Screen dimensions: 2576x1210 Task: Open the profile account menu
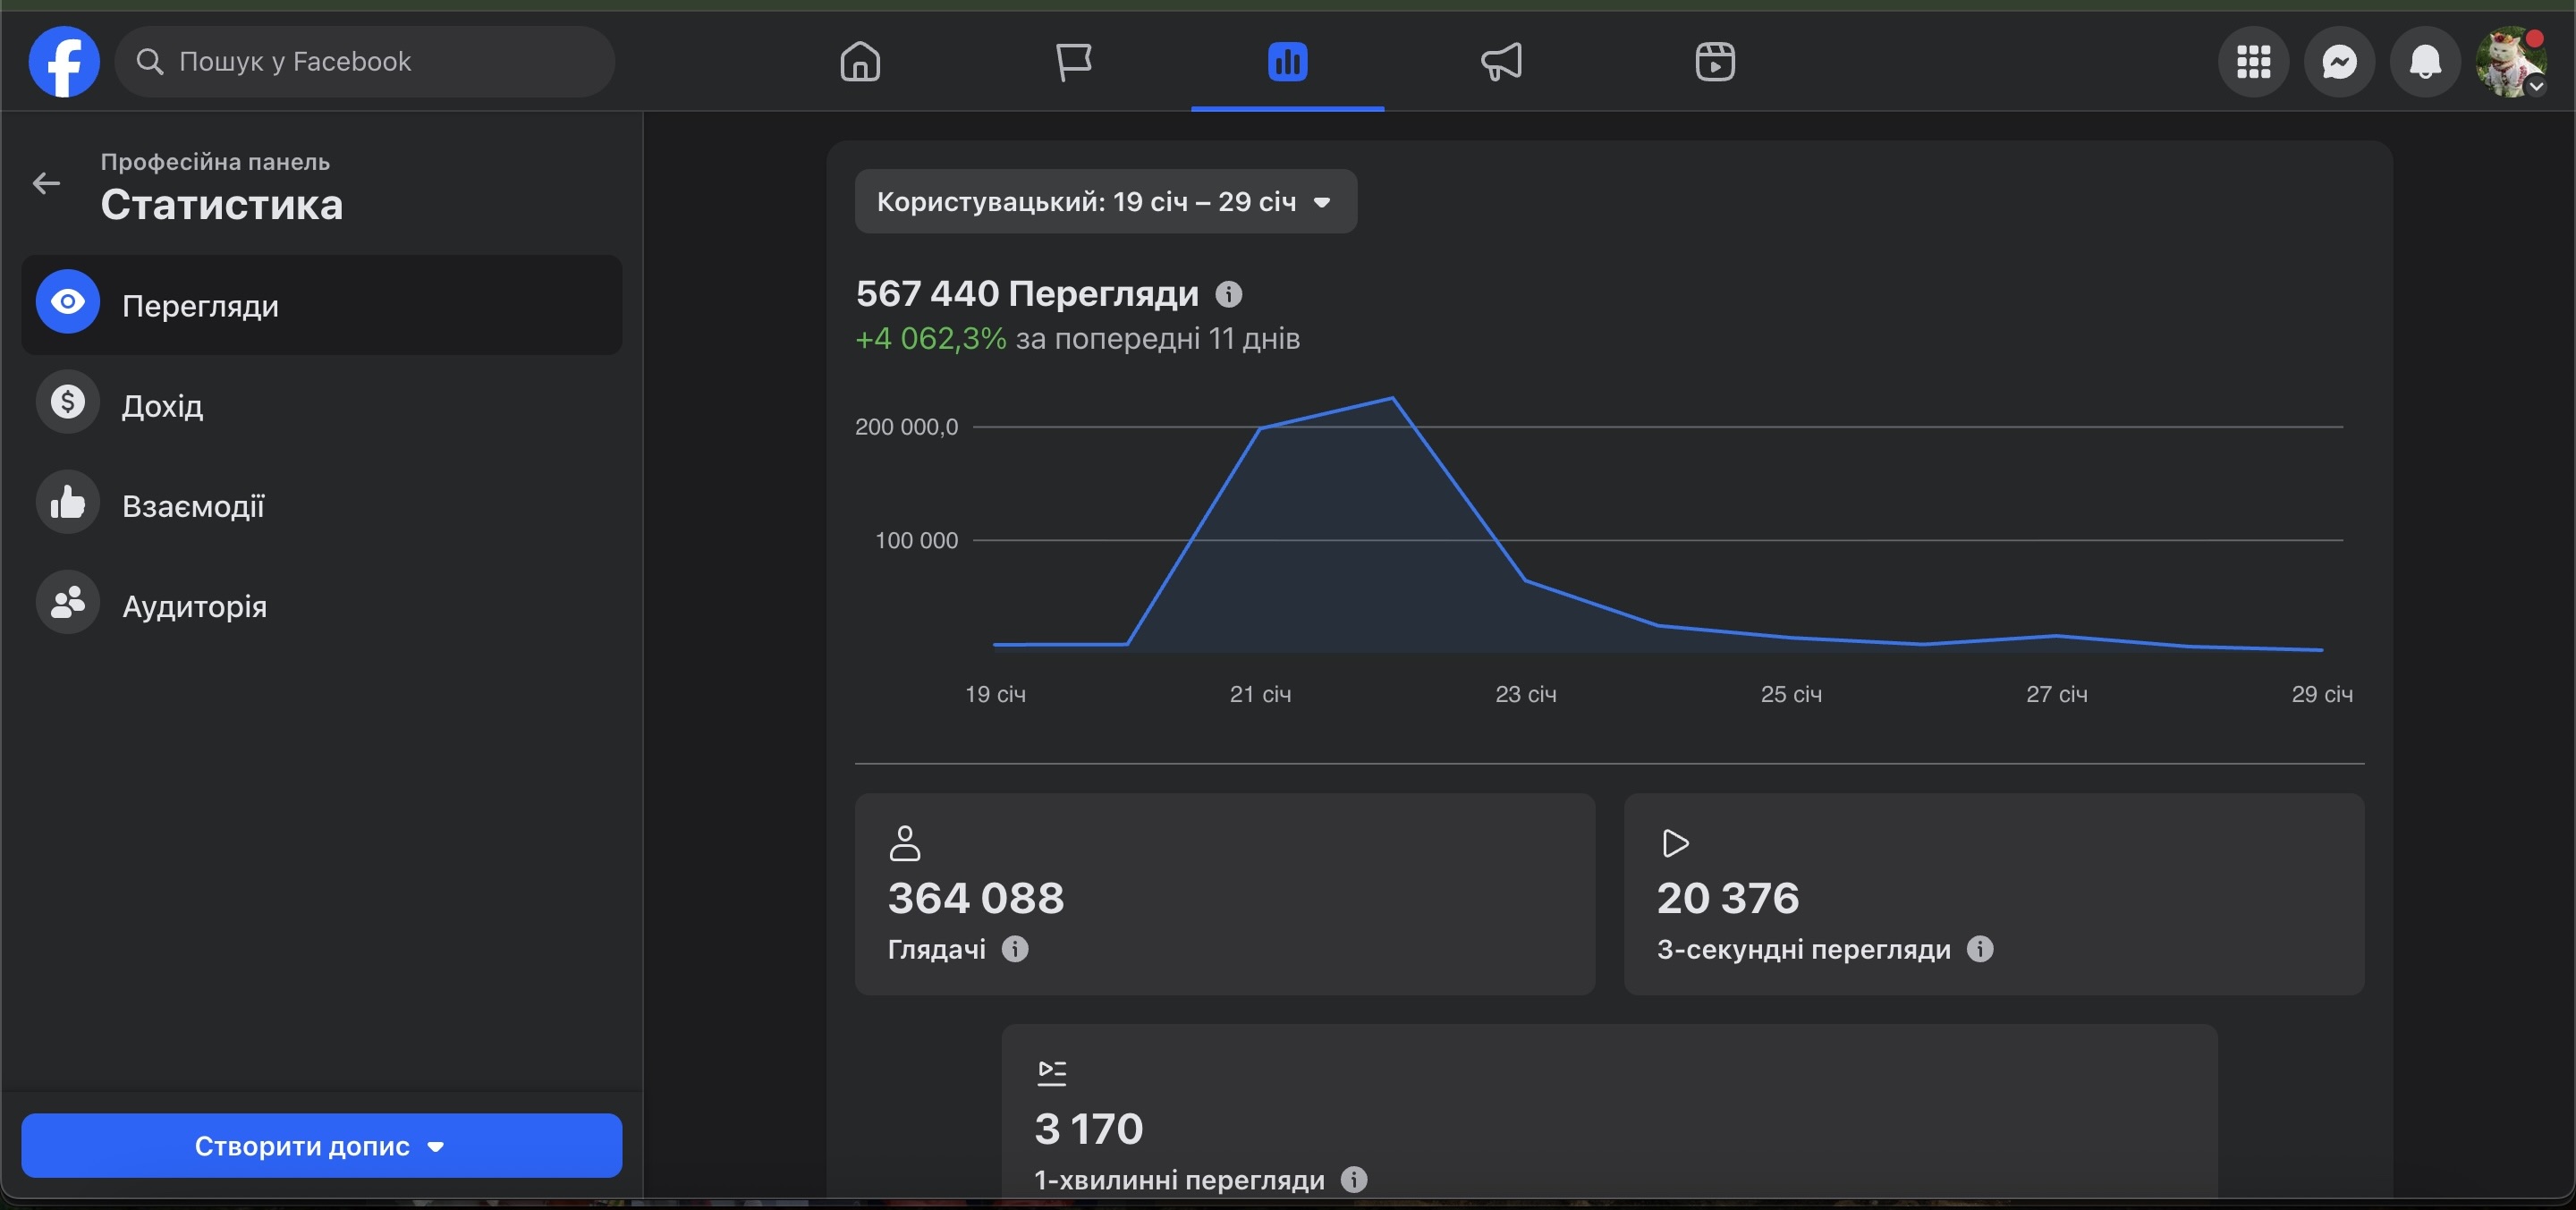(x=2511, y=62)
